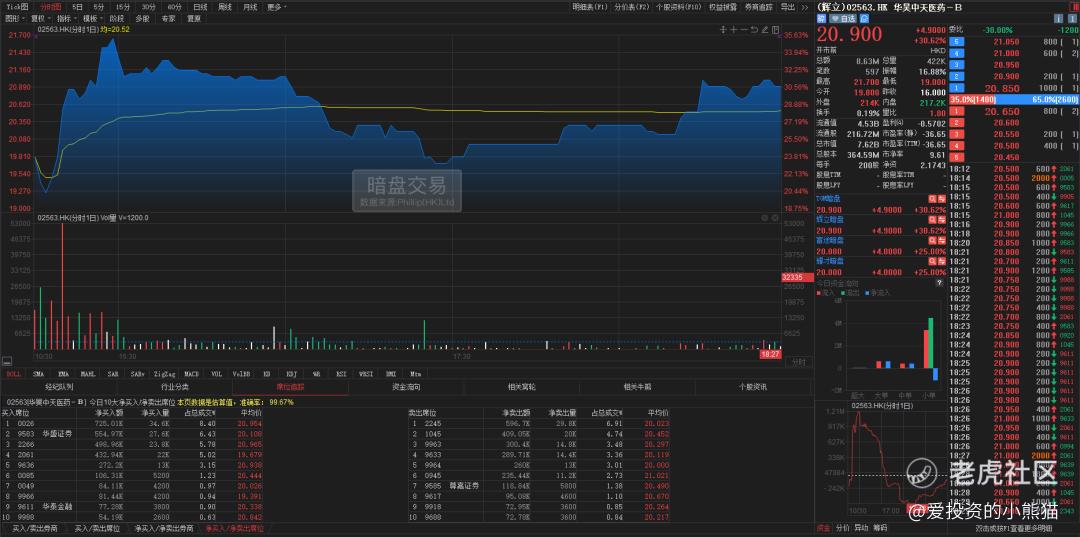Viewport: 1080px width, 537px height.
Task: Click the plus zoom-in chart icon
Action: coord(734,30)
